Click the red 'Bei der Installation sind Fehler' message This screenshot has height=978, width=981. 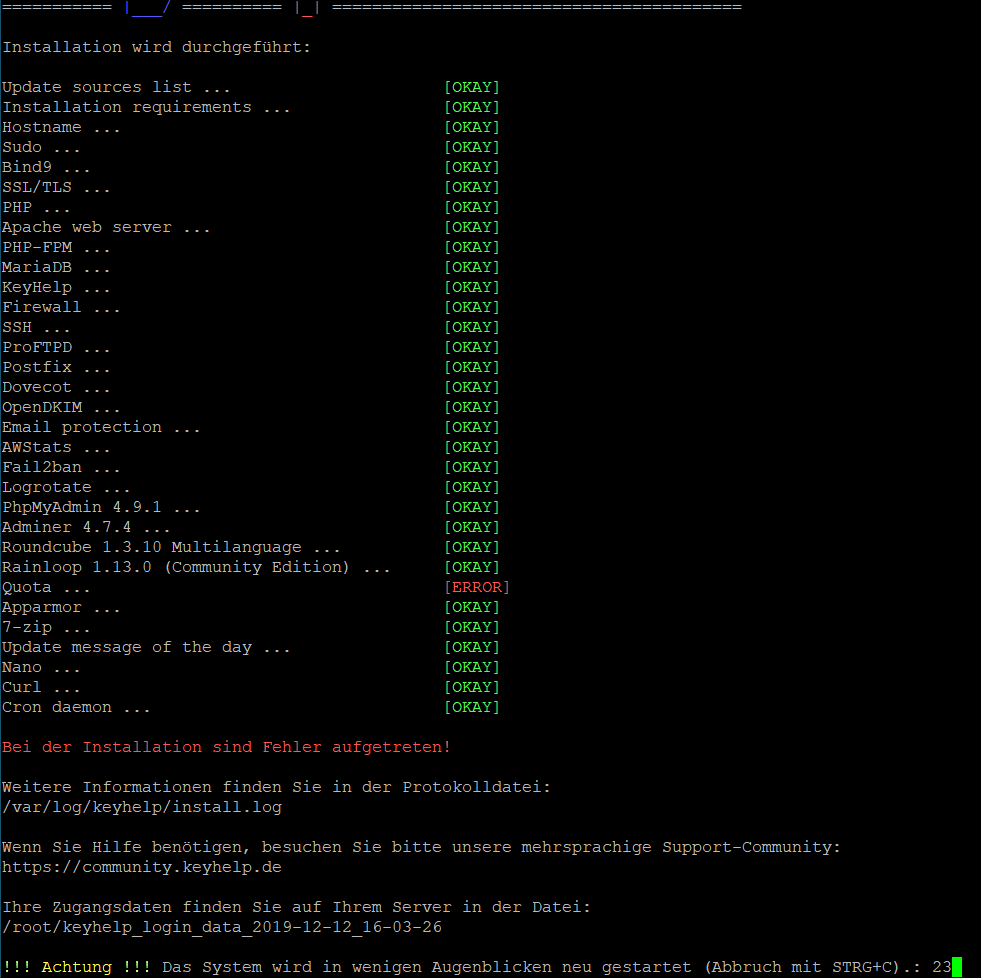[x=226, y=747]
